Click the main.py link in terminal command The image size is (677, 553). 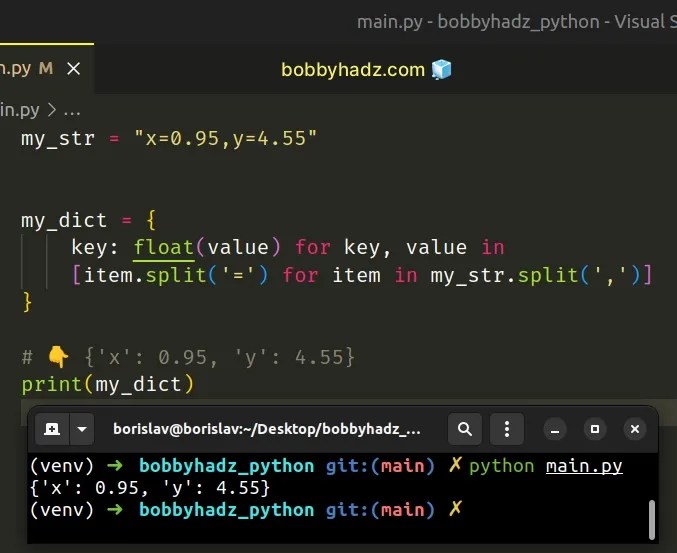[584, 466]
